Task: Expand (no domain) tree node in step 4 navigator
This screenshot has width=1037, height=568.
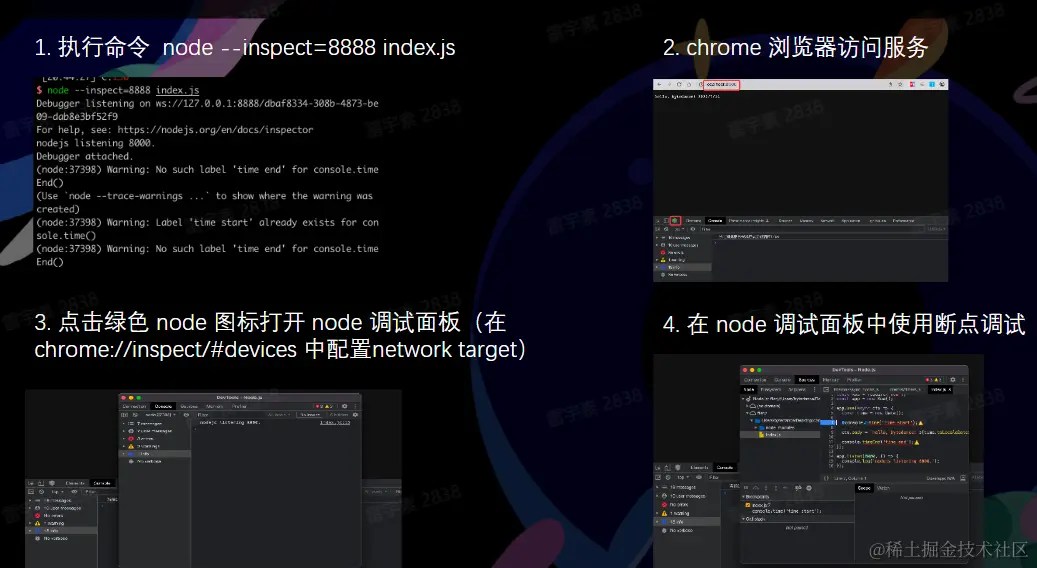Action: point(747,406)
